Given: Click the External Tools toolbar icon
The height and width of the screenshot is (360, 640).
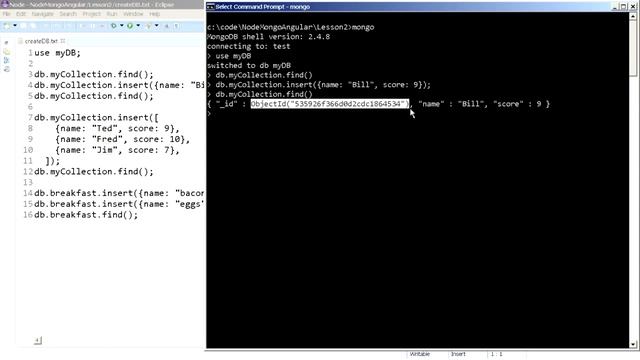Looking at the screenshot, I should tap(149, 26).
